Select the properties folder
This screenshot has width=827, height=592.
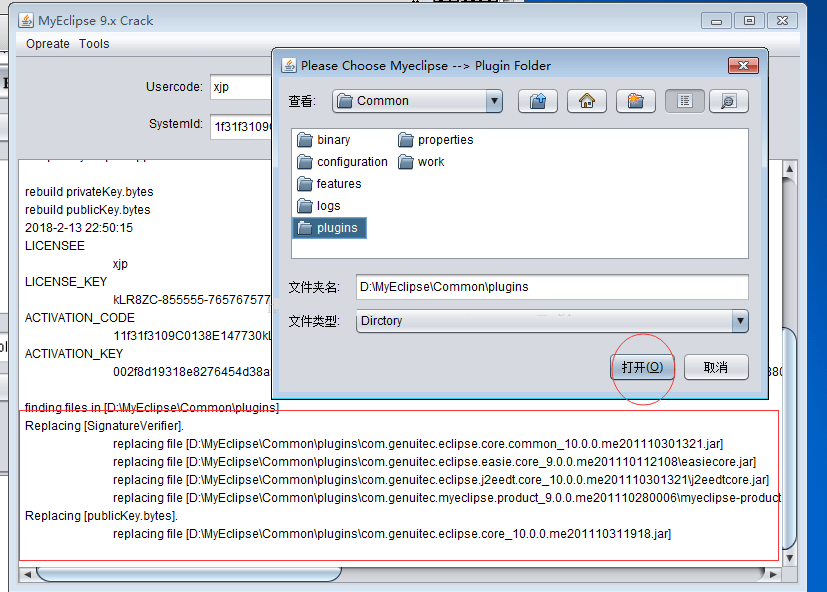pos(436,140)
